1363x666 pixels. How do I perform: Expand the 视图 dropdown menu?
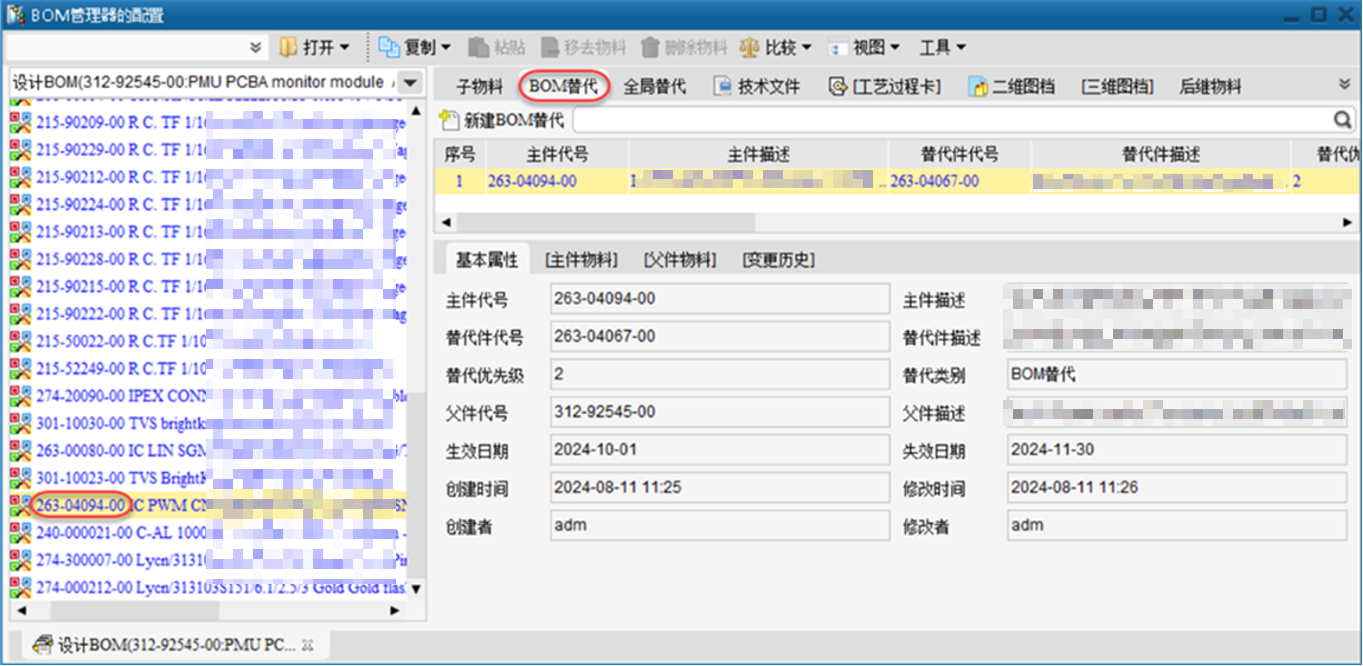895,47
